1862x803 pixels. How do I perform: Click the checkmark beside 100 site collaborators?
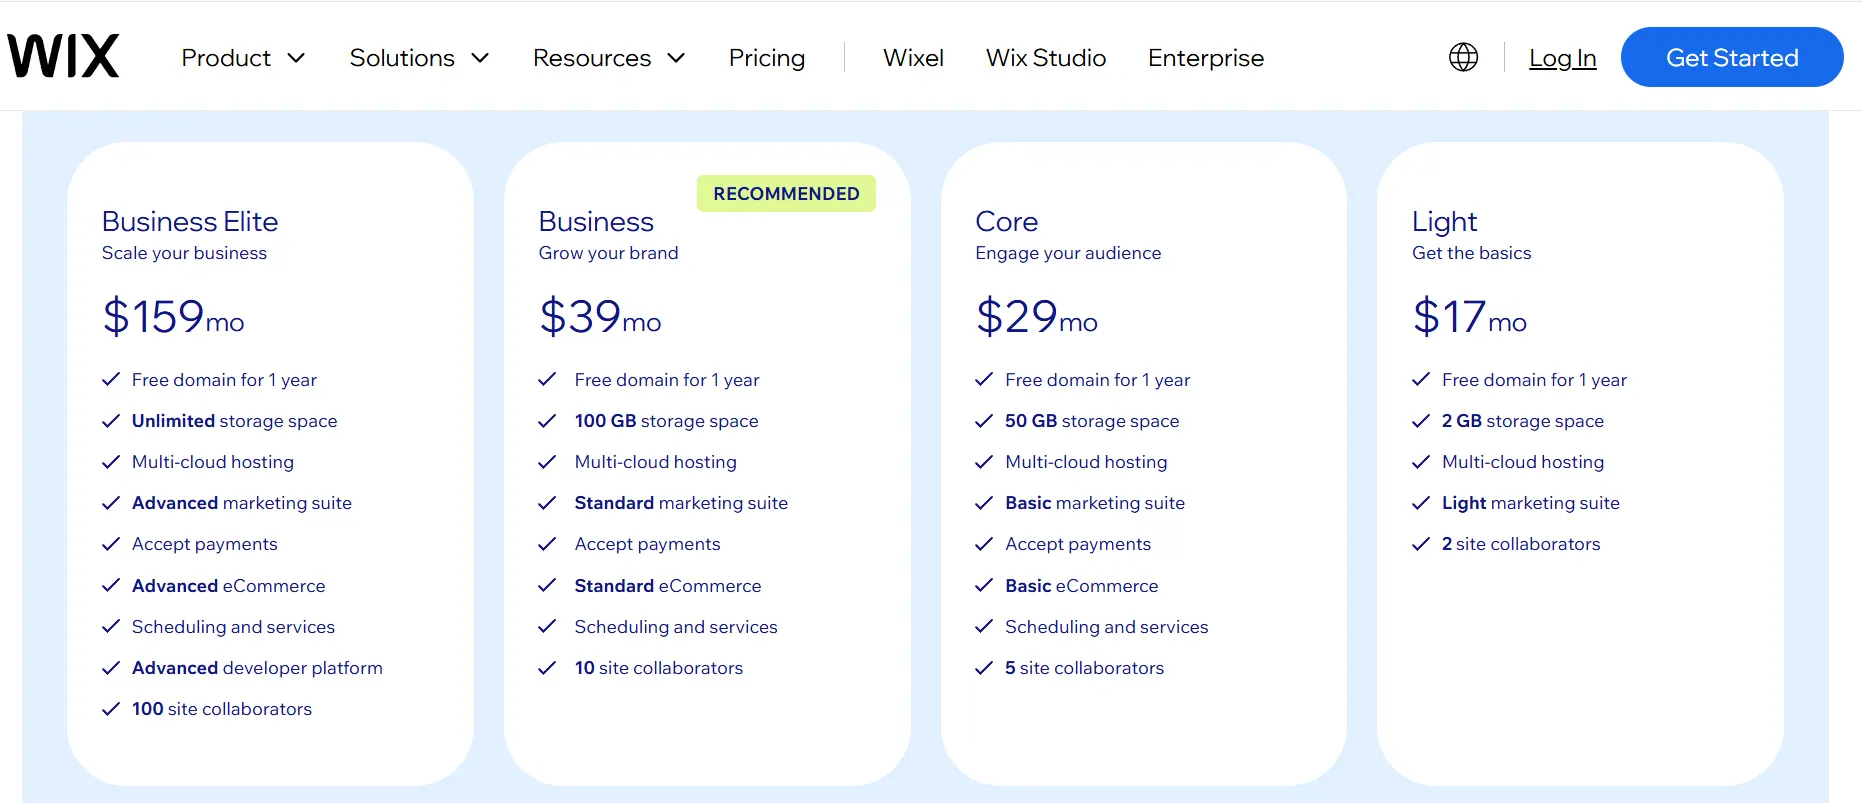[111, 709]
